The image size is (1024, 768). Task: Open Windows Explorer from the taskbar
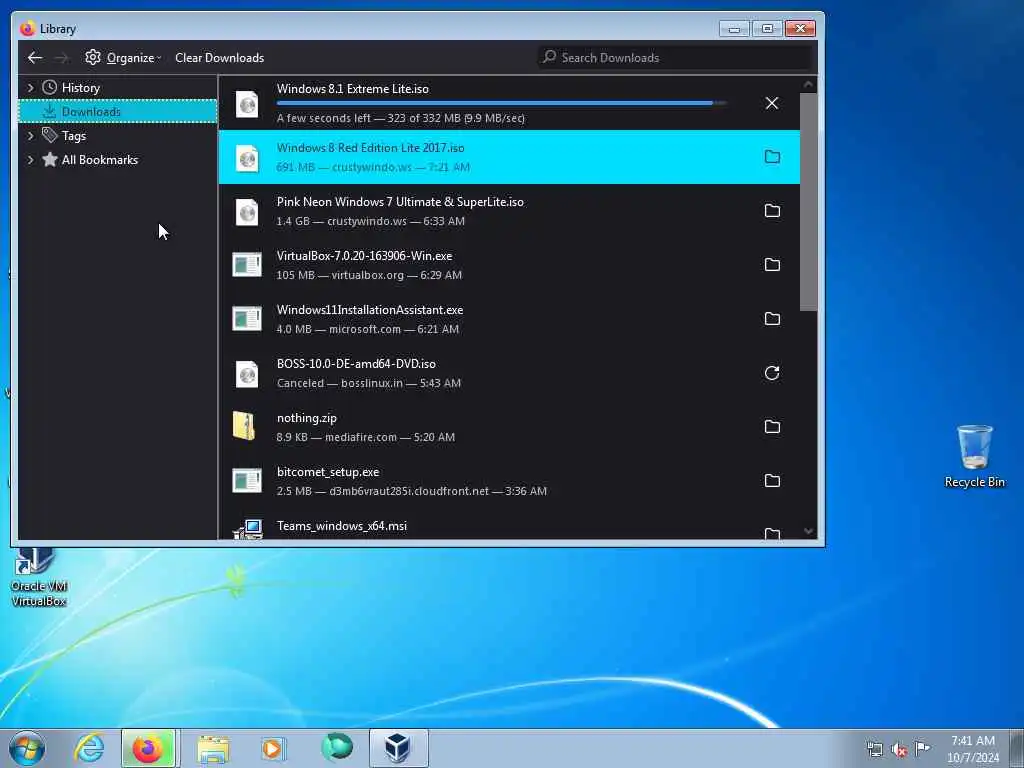(x=214, y=748)
